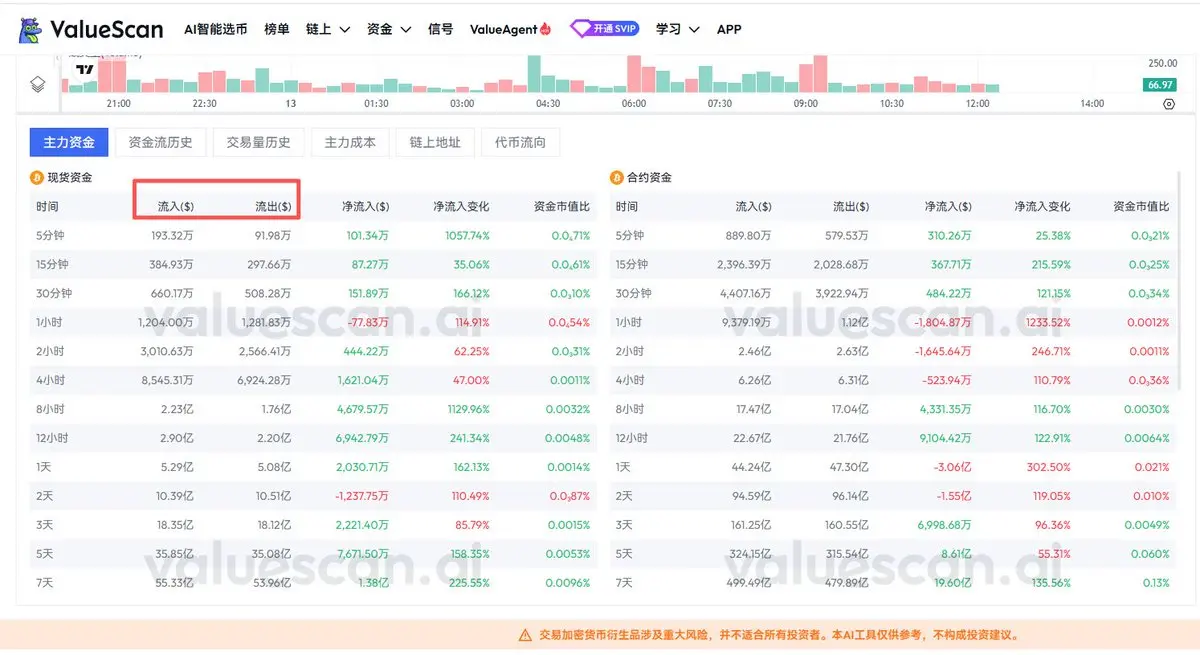Click the 1.38亿 seven-day net inflow
This screenshot has height=655, width=1200.
point(374,584)
